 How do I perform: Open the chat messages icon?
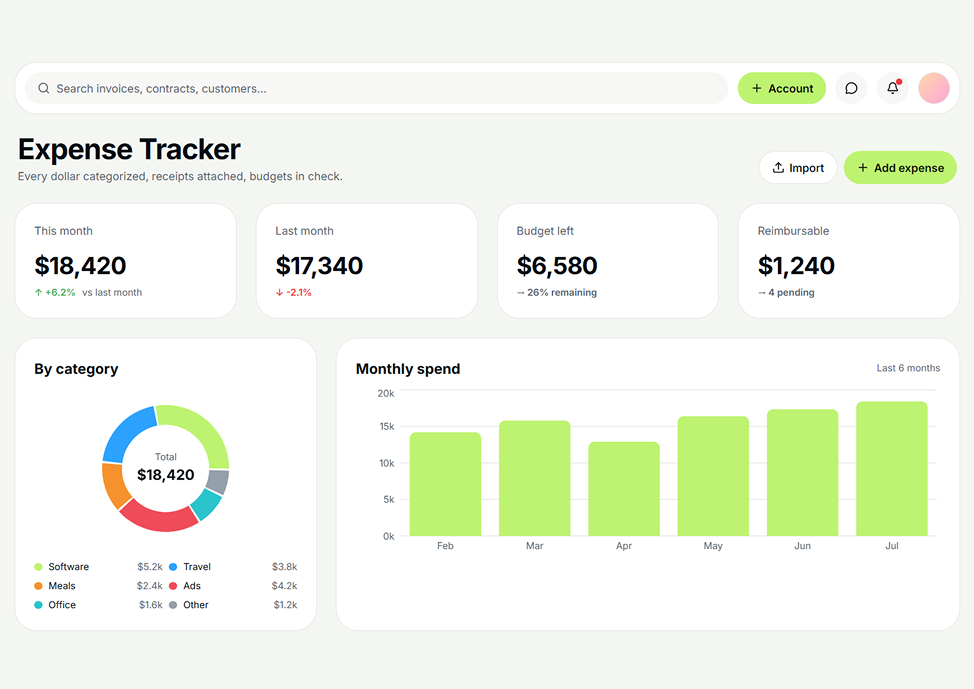point(851,88)
